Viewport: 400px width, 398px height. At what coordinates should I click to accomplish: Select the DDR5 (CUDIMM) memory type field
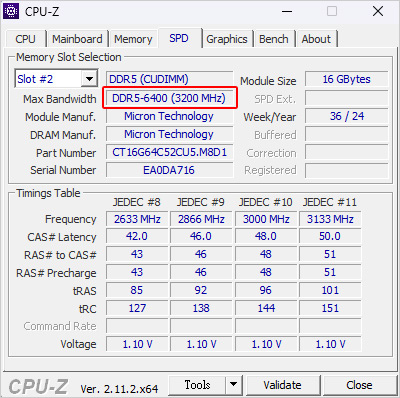(169, 79)
